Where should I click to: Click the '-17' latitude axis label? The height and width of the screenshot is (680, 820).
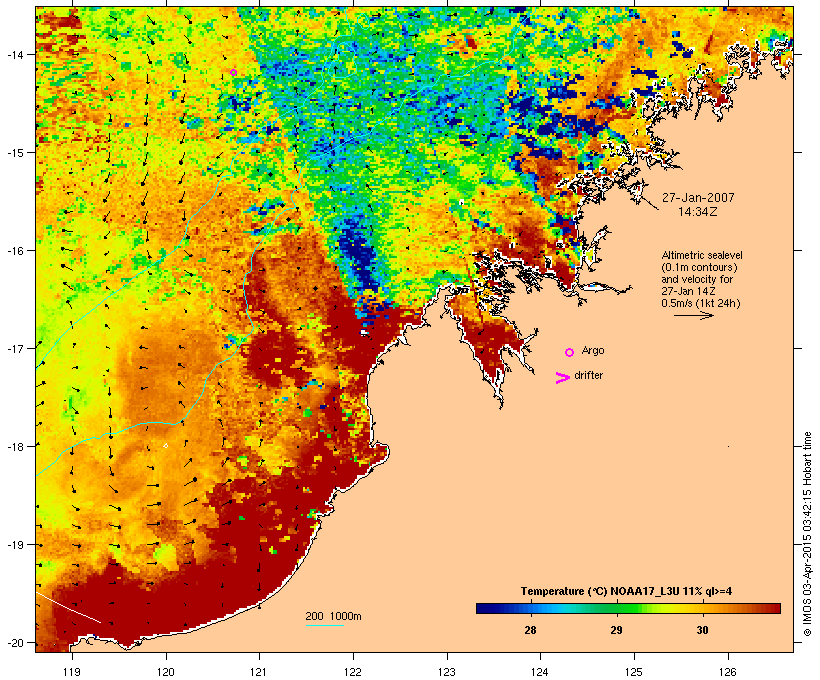coord(15,348)
